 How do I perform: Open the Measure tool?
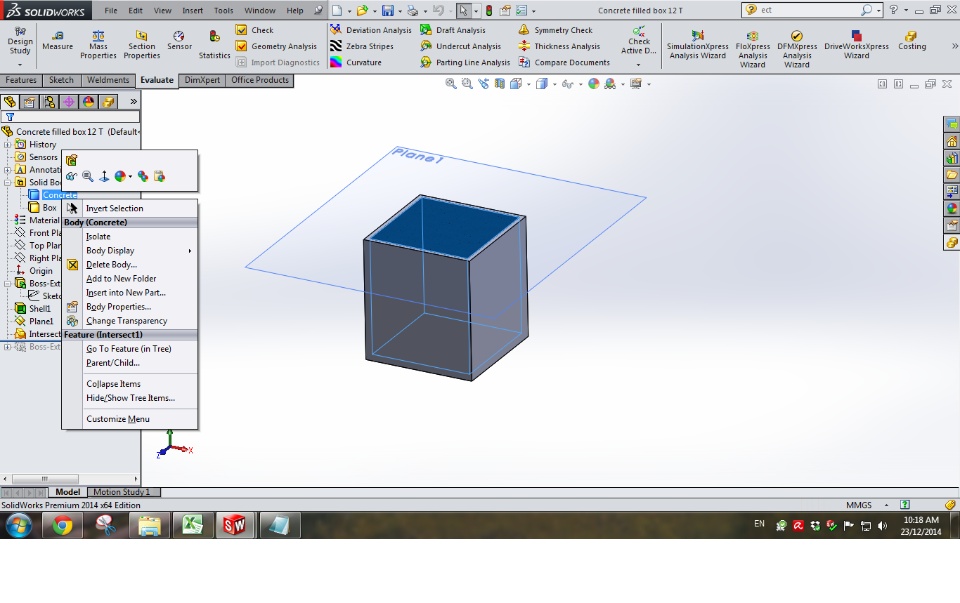click(58, 41)
